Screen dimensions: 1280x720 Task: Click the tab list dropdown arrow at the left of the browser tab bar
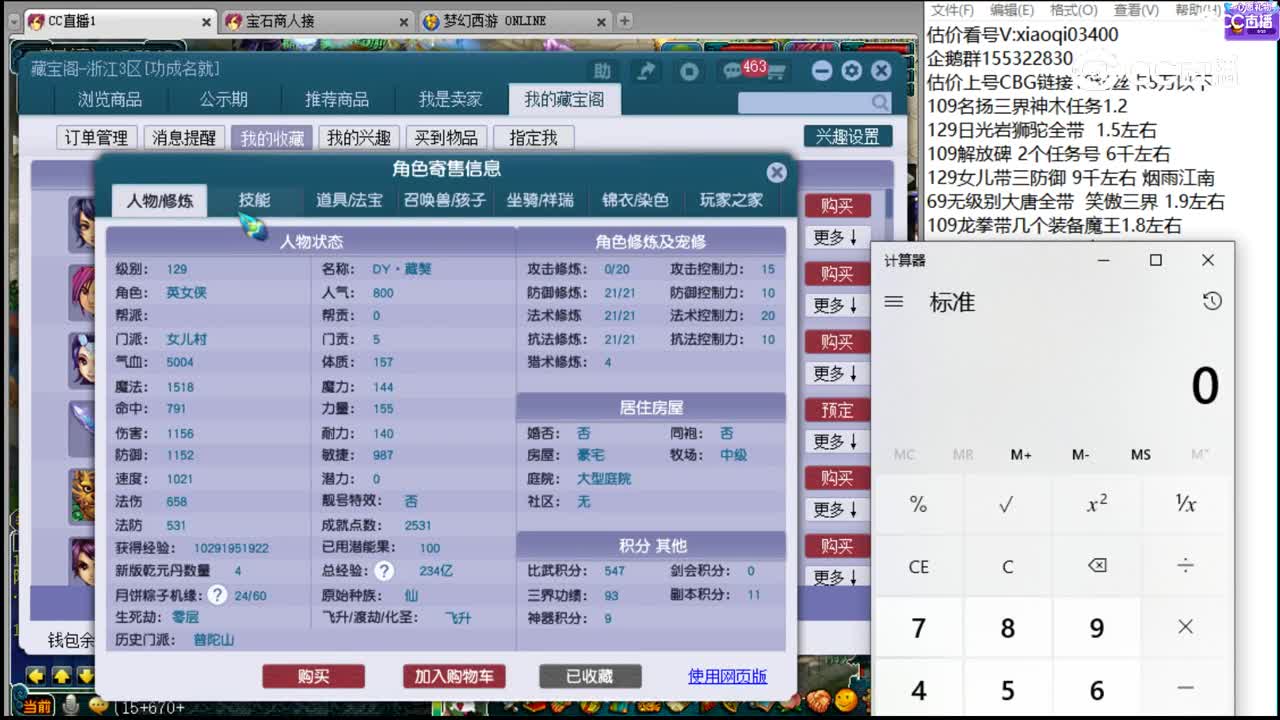click(15, 21)
